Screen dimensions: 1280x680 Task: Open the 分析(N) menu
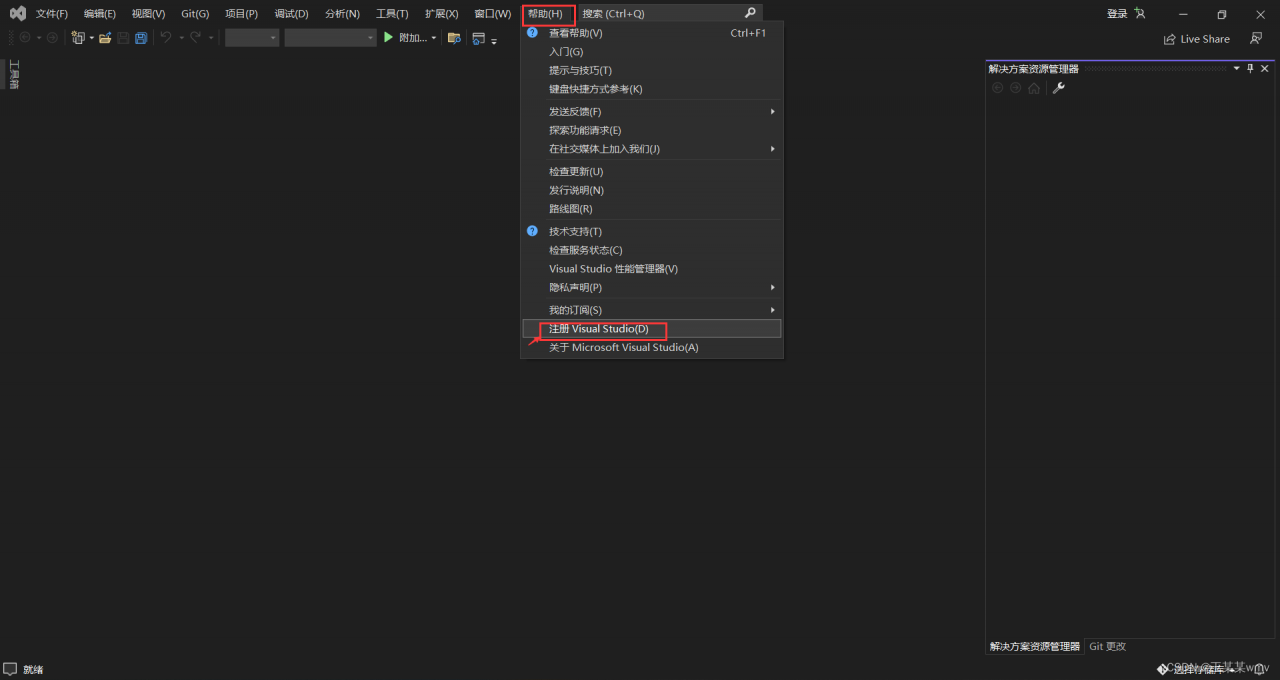click(342, 14)
